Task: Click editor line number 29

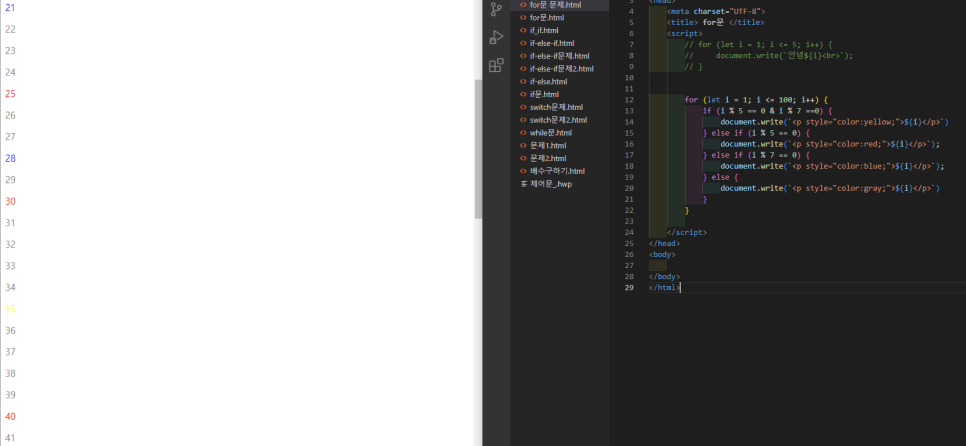Action: 628,288
